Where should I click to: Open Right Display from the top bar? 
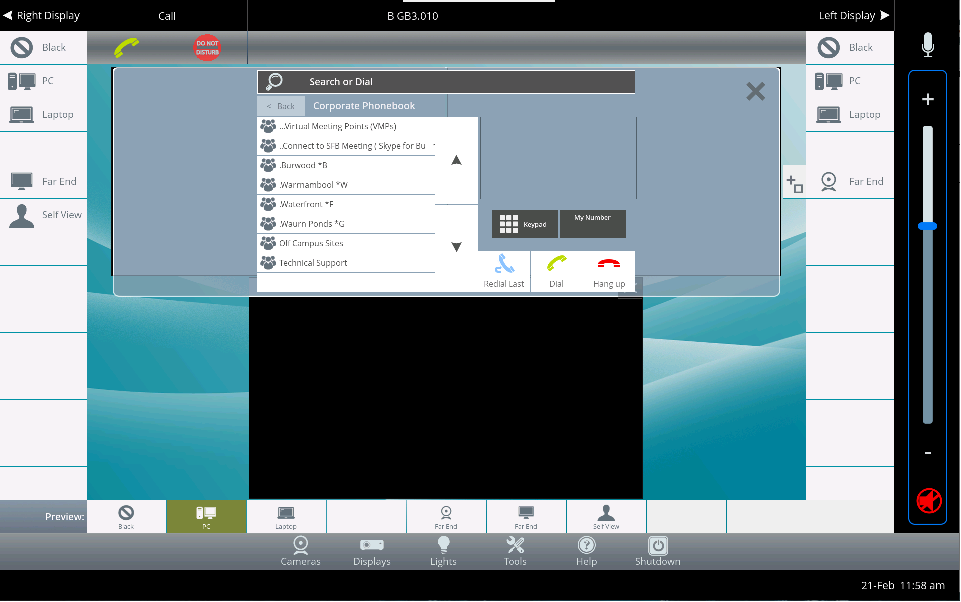pos(42,15)
